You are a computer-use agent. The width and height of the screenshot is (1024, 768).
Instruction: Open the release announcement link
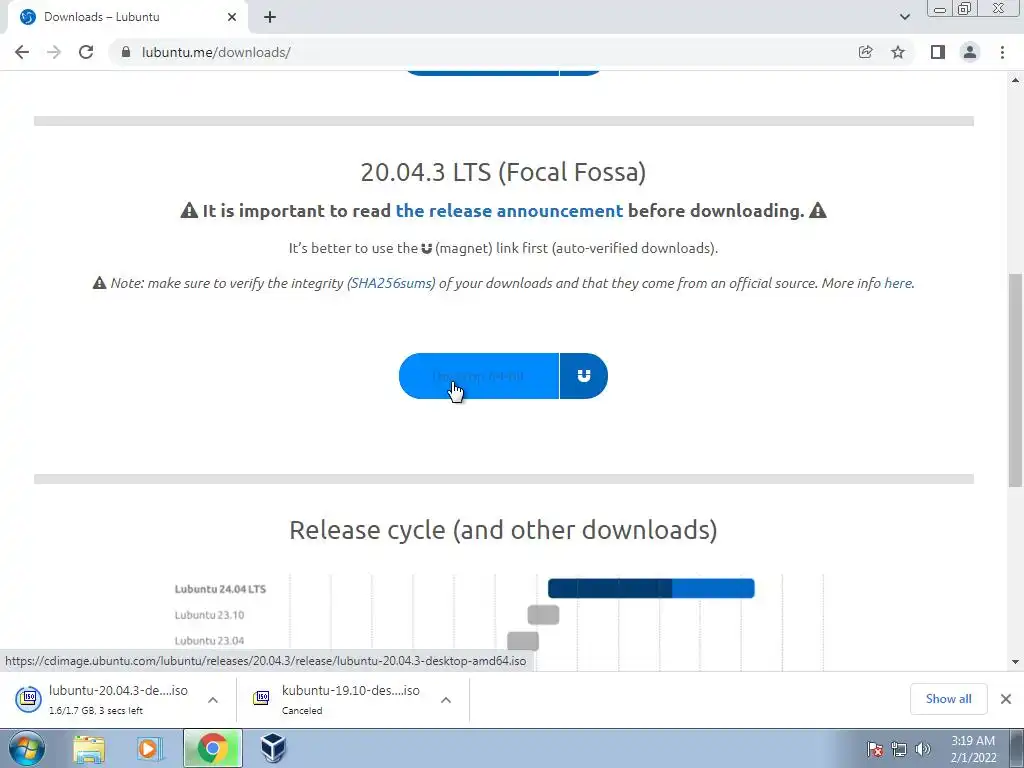click(x=509, y=211)
